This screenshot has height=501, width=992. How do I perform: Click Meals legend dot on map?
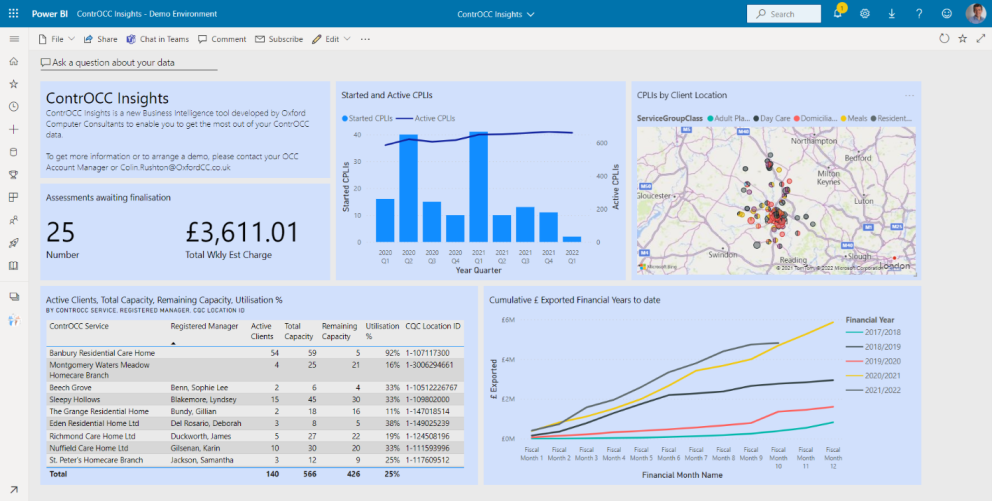point(843,118)
